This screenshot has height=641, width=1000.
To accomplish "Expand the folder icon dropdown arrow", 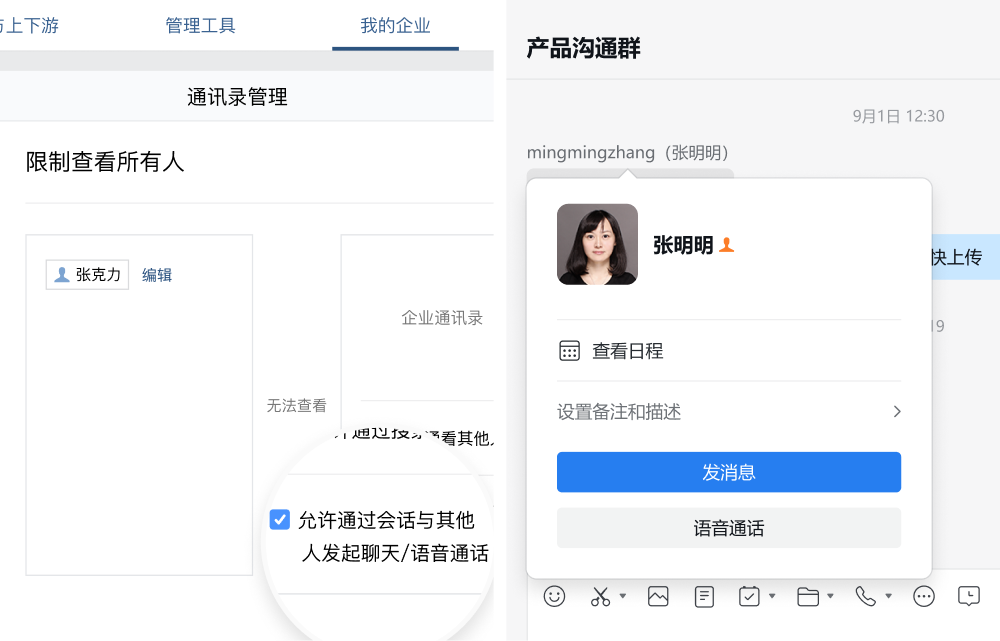I will tap(830, 596).
